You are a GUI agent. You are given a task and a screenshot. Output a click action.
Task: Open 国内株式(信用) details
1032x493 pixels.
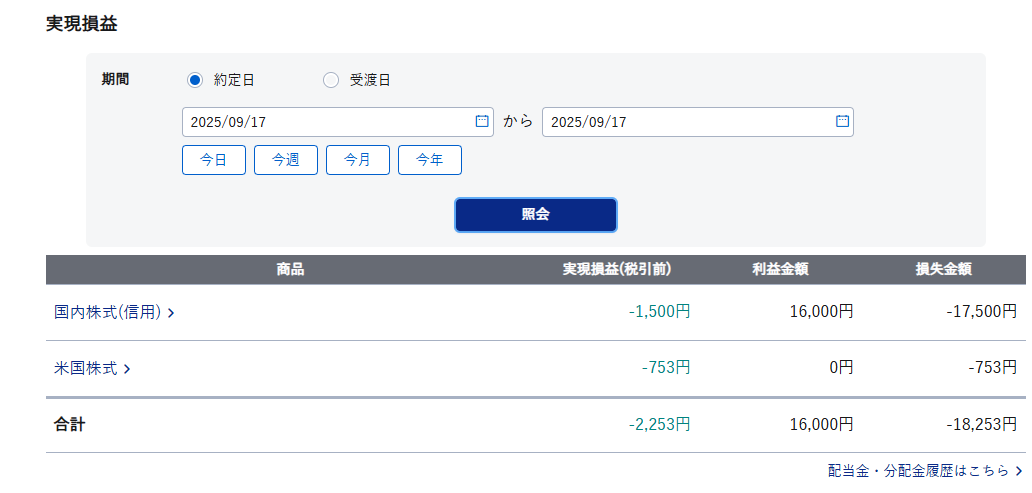[x=107, y=312]
